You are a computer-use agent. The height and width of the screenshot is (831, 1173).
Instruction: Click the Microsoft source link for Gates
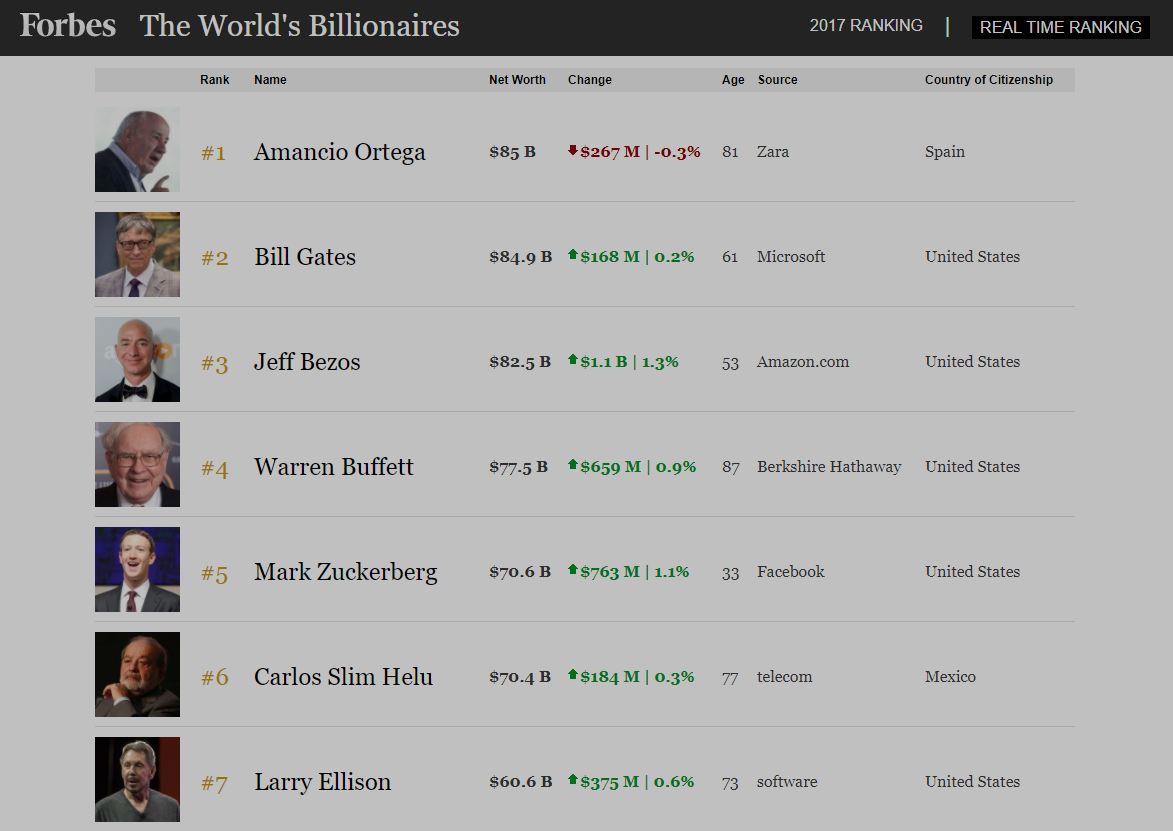pos(790,256)
